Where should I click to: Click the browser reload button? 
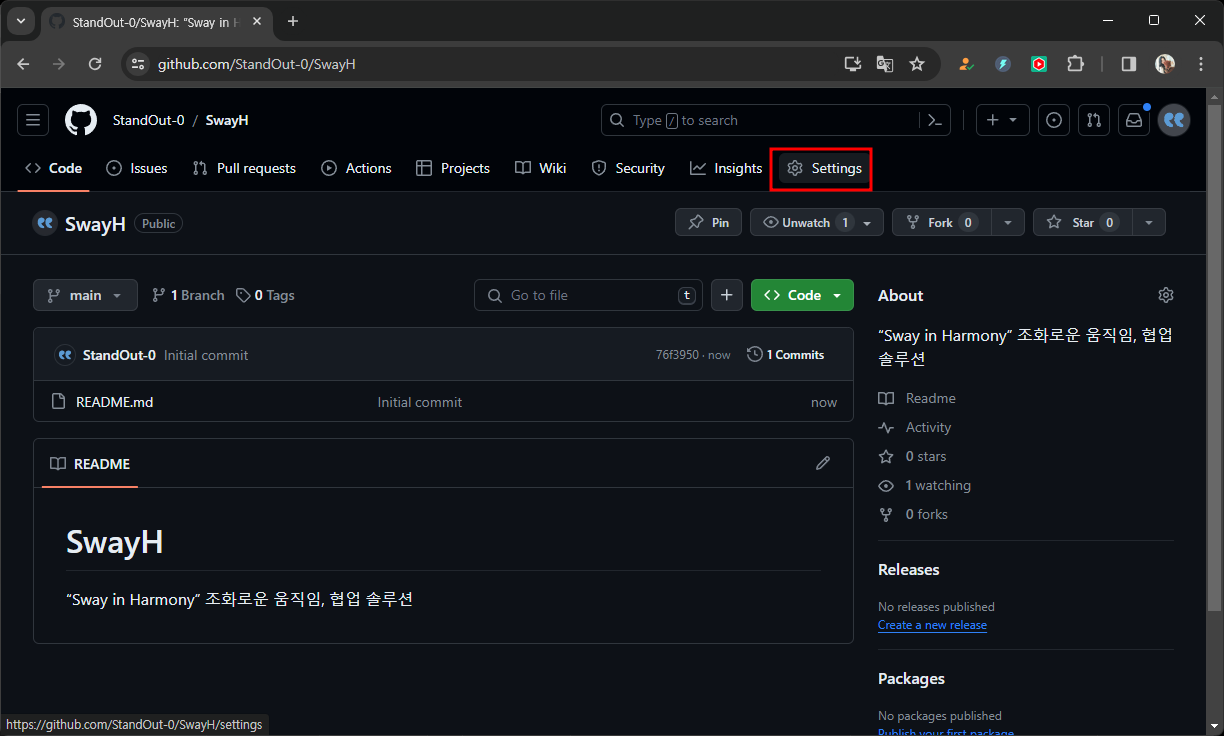(95, 64)
